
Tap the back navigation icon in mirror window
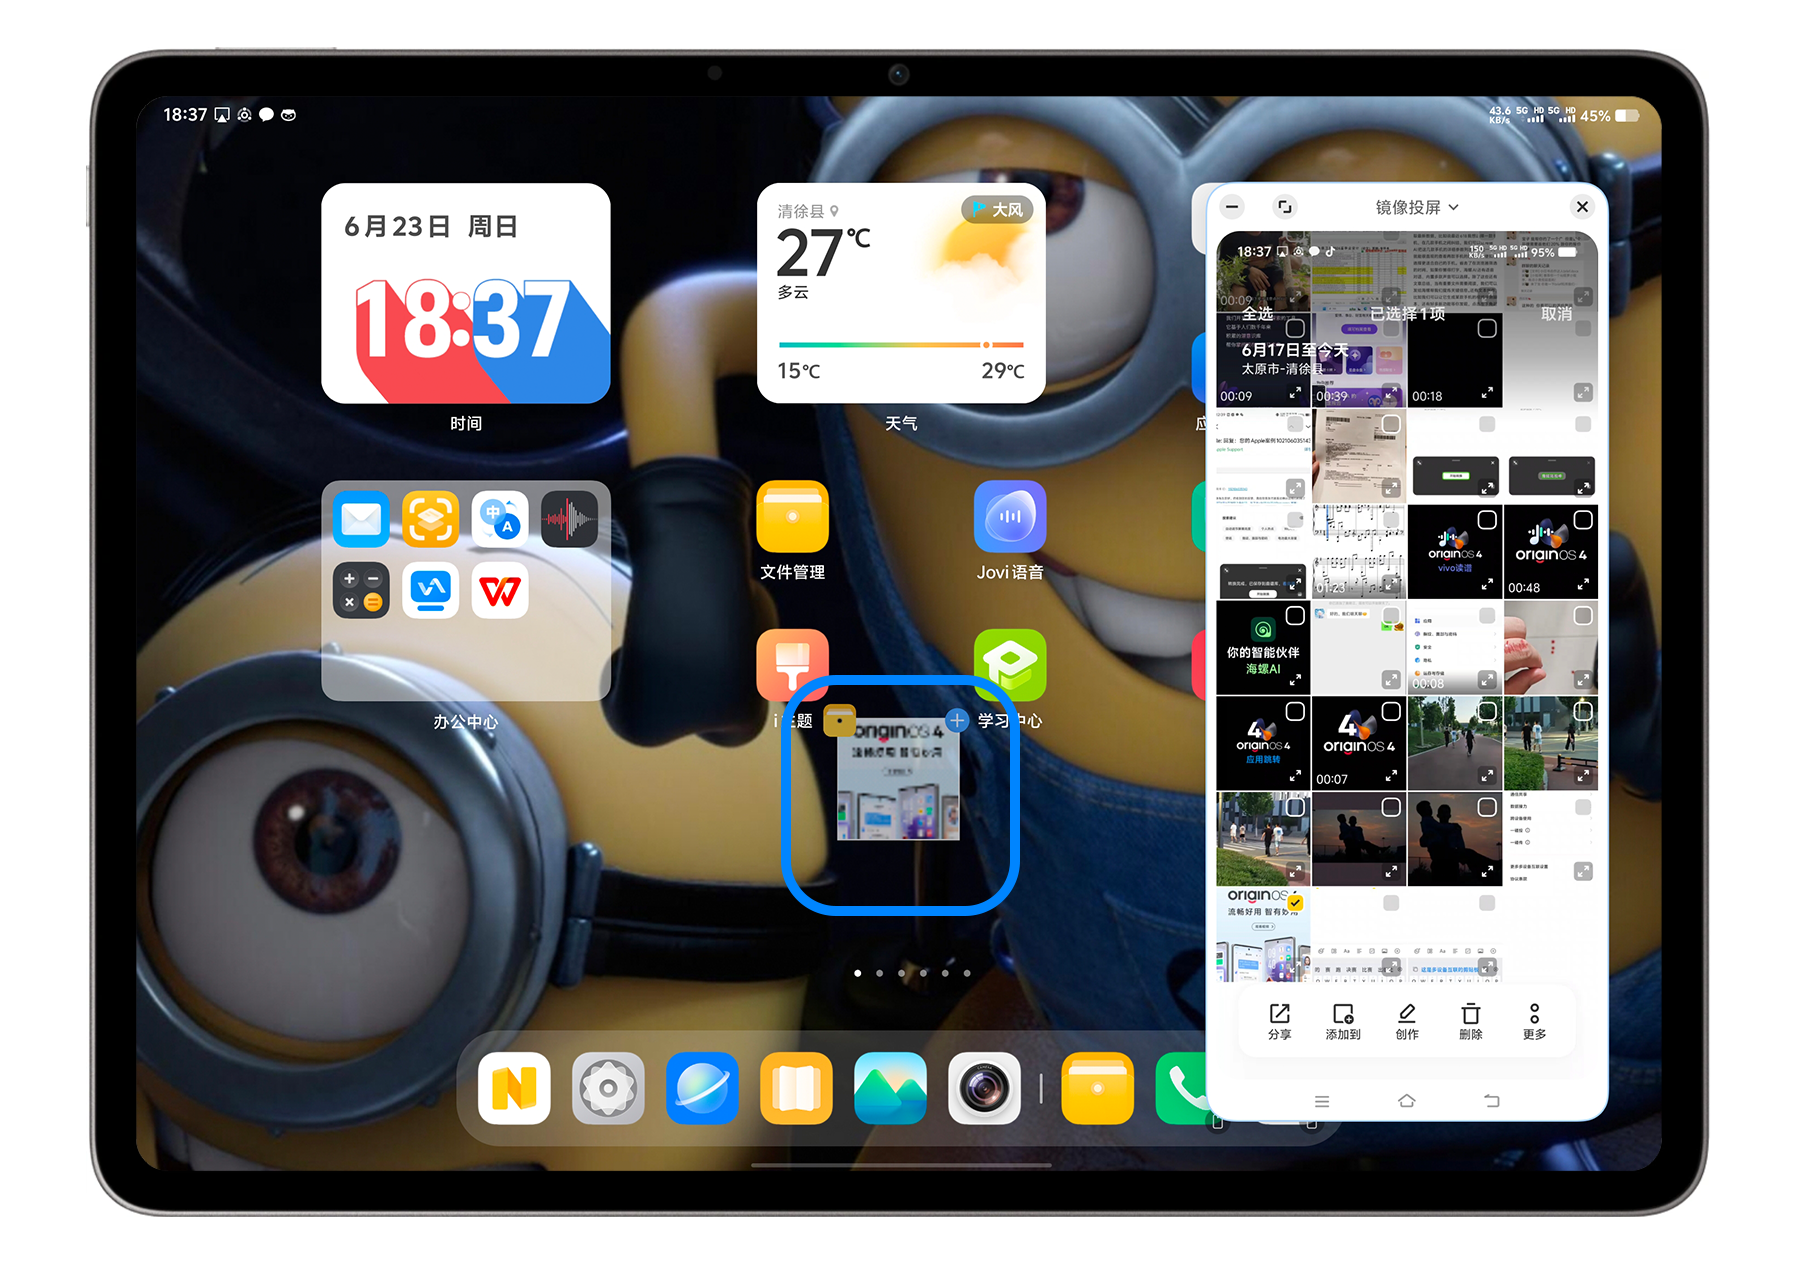[1492, 1101]
